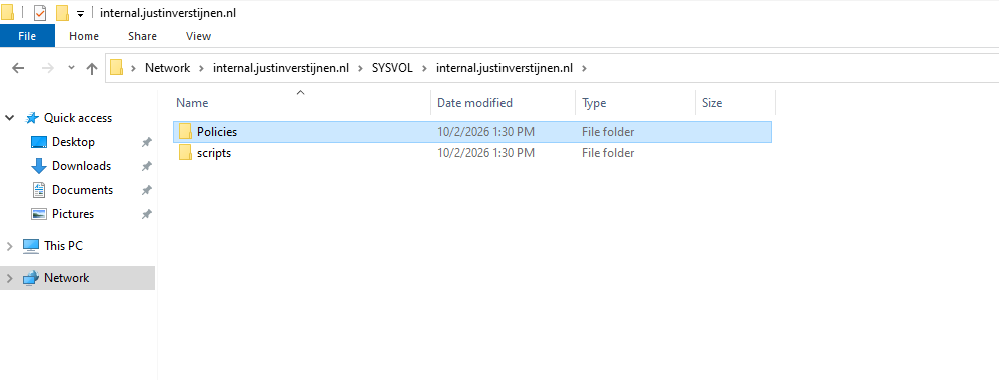
Task: Click the scripts folder icon
Action: click(185, 153)
